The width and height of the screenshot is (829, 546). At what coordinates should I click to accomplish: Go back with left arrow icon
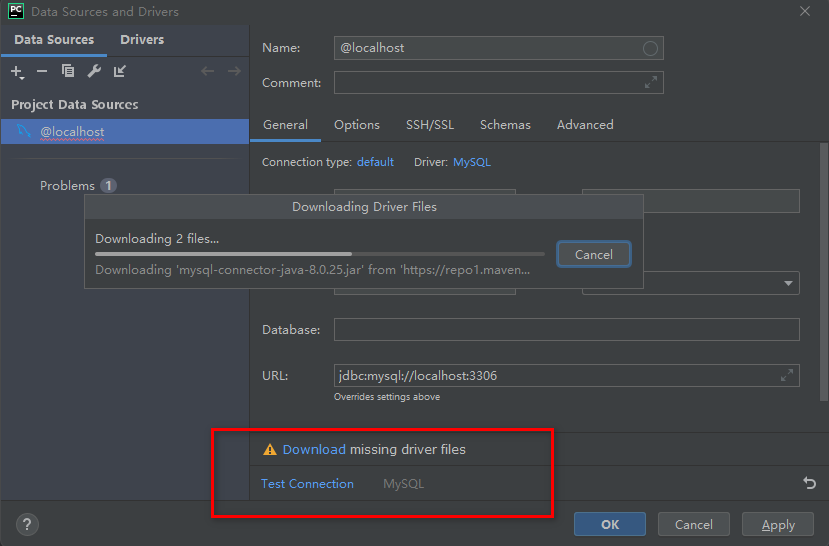click(207, 71)
